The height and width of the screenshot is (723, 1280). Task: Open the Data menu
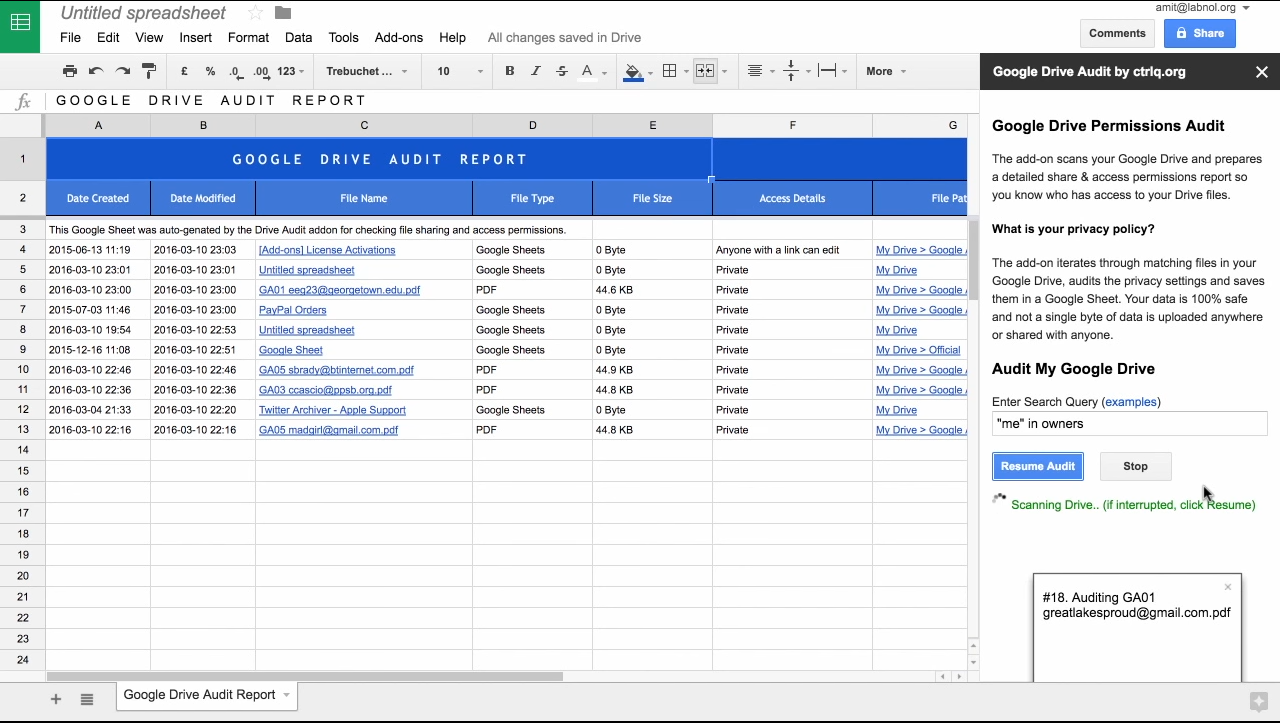[298, 37]
